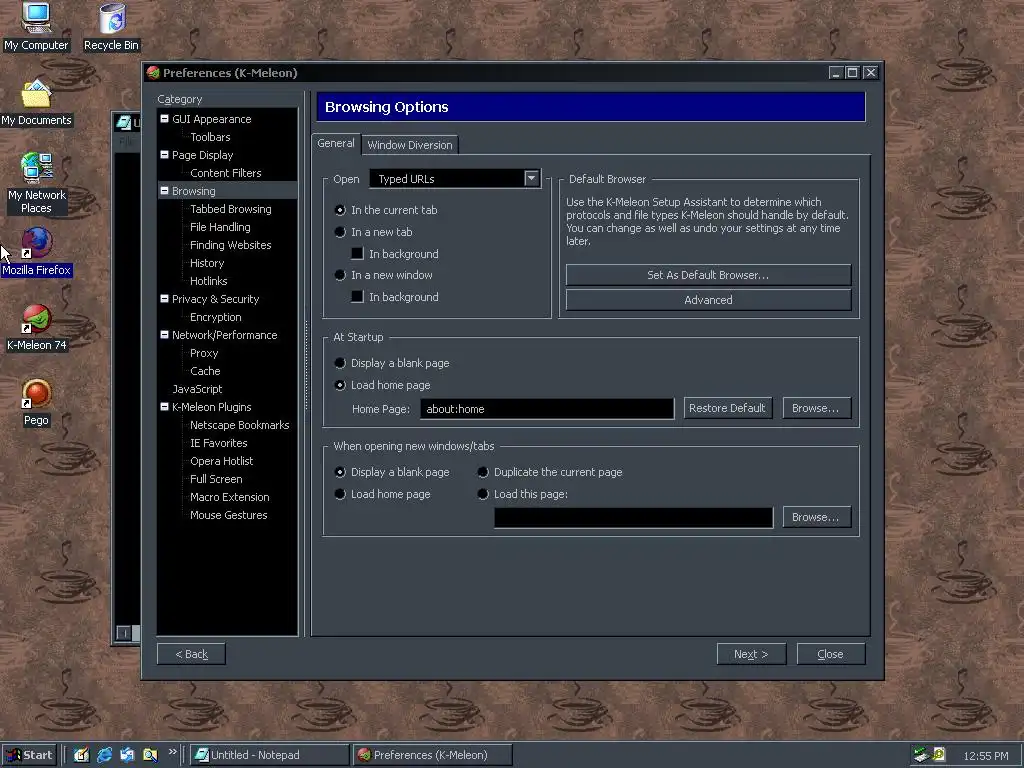This screenshot has width=1024, height=768.
Task: Open Encryption category
Action: (216, 317)
